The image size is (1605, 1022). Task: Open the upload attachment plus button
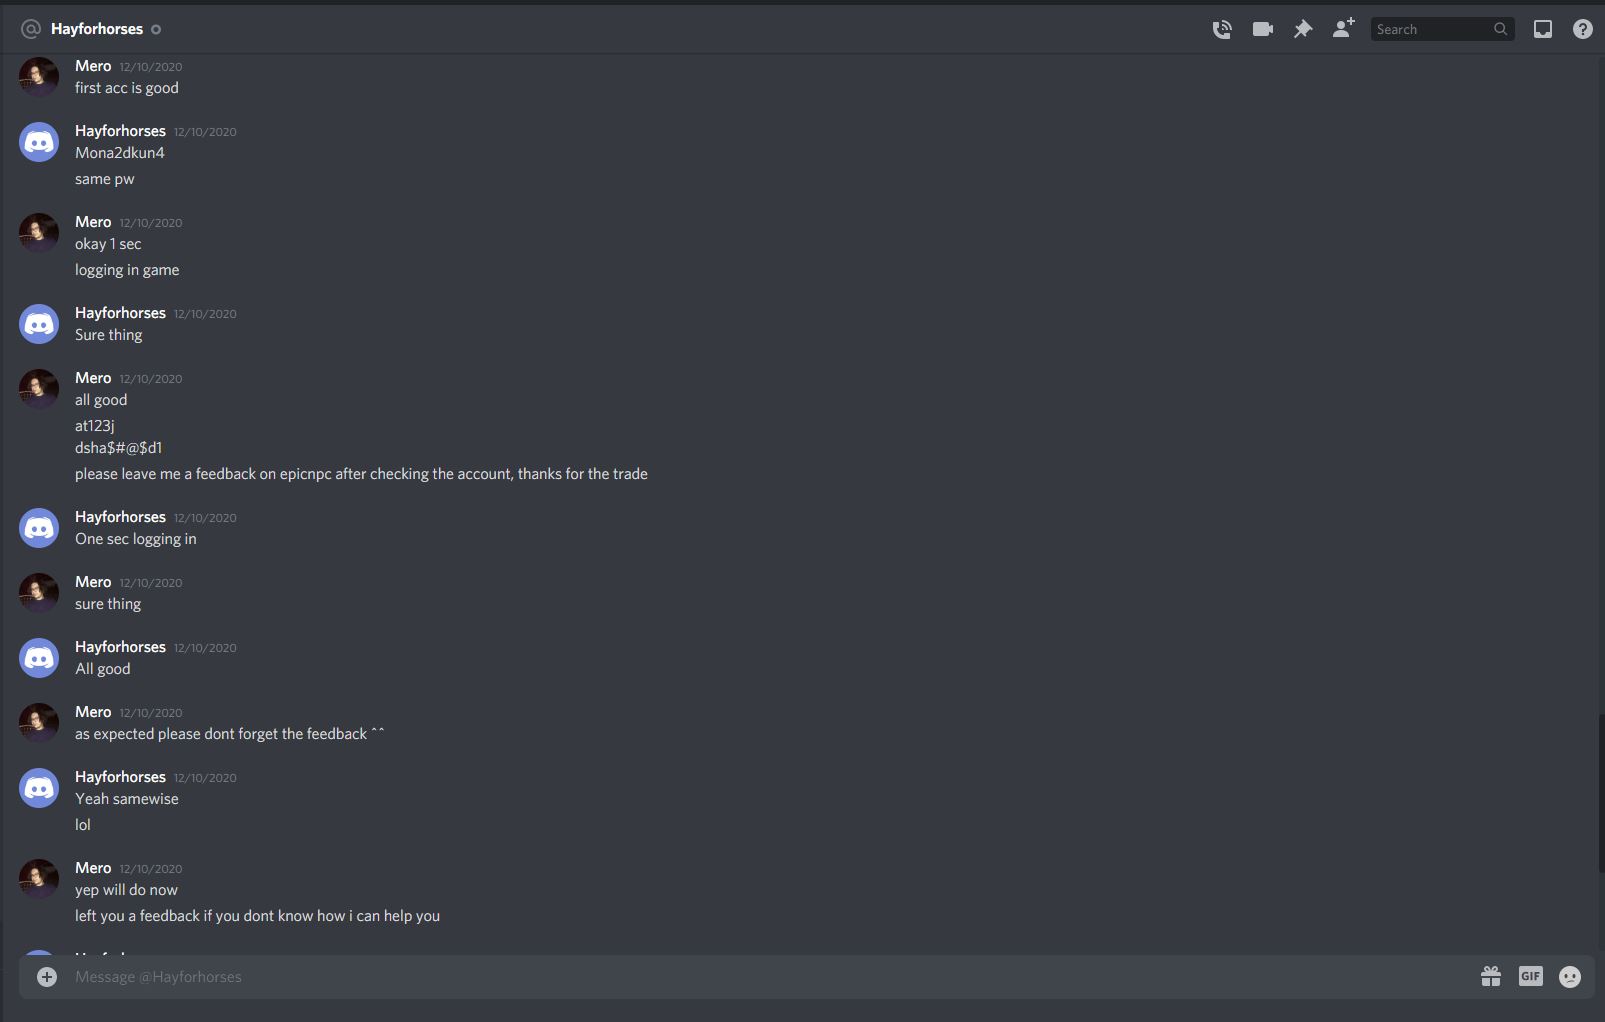point(47,977)
